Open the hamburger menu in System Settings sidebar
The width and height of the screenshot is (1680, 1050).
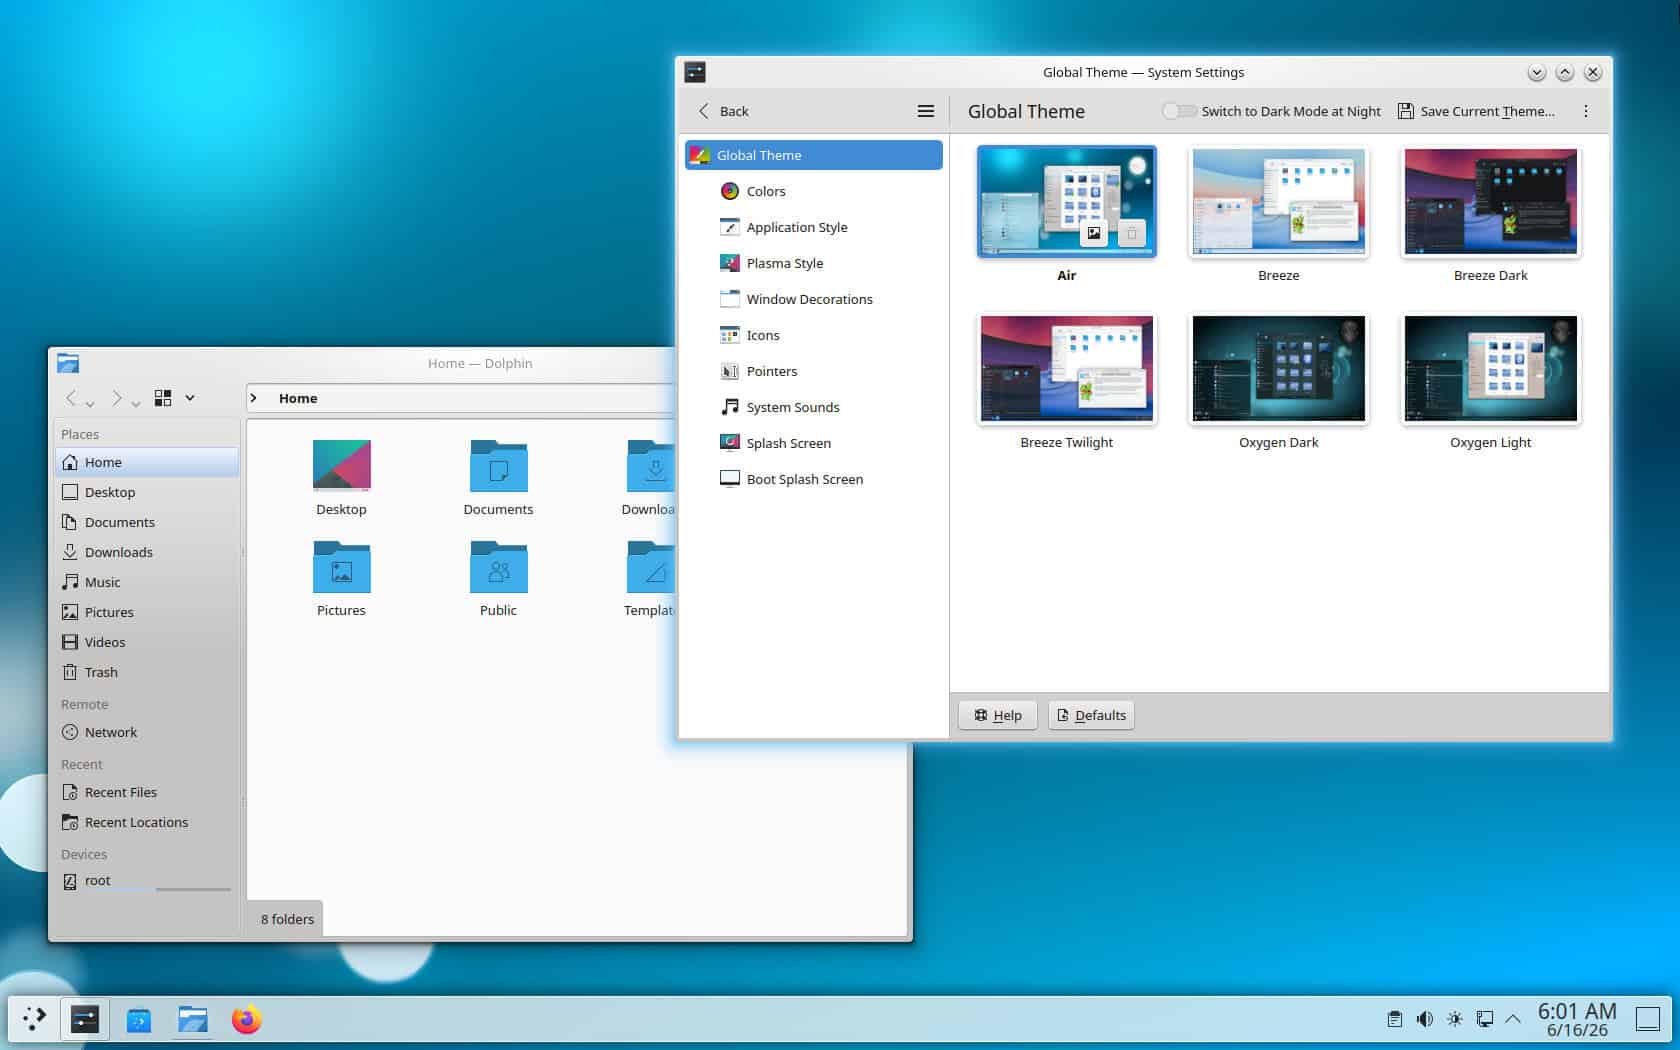coord(926,111)
